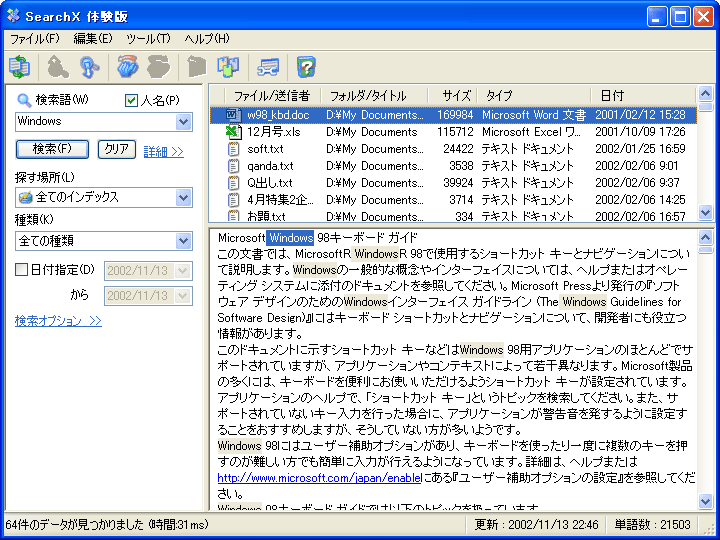Open the 編集(E) menu
Screen dimensions: 720x540
92,39
